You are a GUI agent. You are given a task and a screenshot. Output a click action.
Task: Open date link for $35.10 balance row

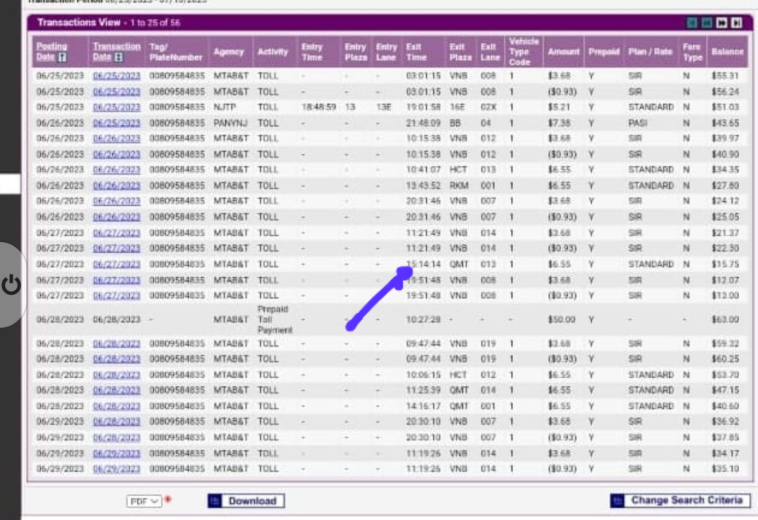coord(117,469)
